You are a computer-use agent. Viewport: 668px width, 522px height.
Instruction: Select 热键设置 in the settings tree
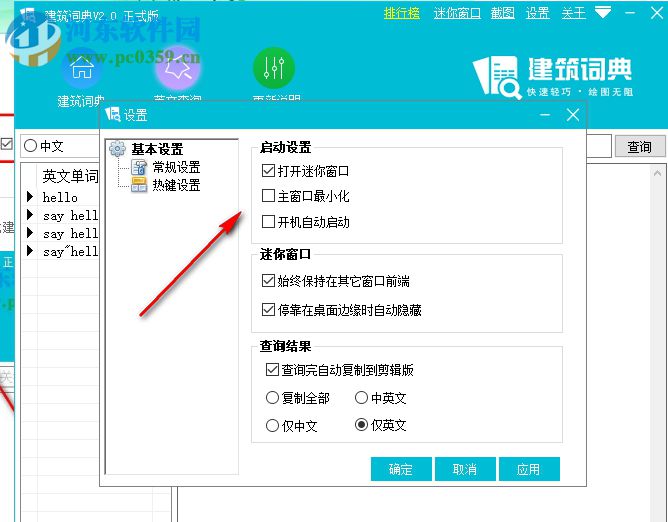click(176, 185)
